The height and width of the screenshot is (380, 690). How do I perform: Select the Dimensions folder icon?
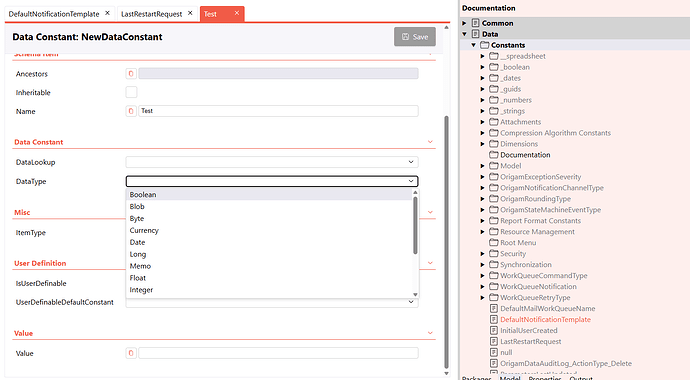tap(494, 144)
